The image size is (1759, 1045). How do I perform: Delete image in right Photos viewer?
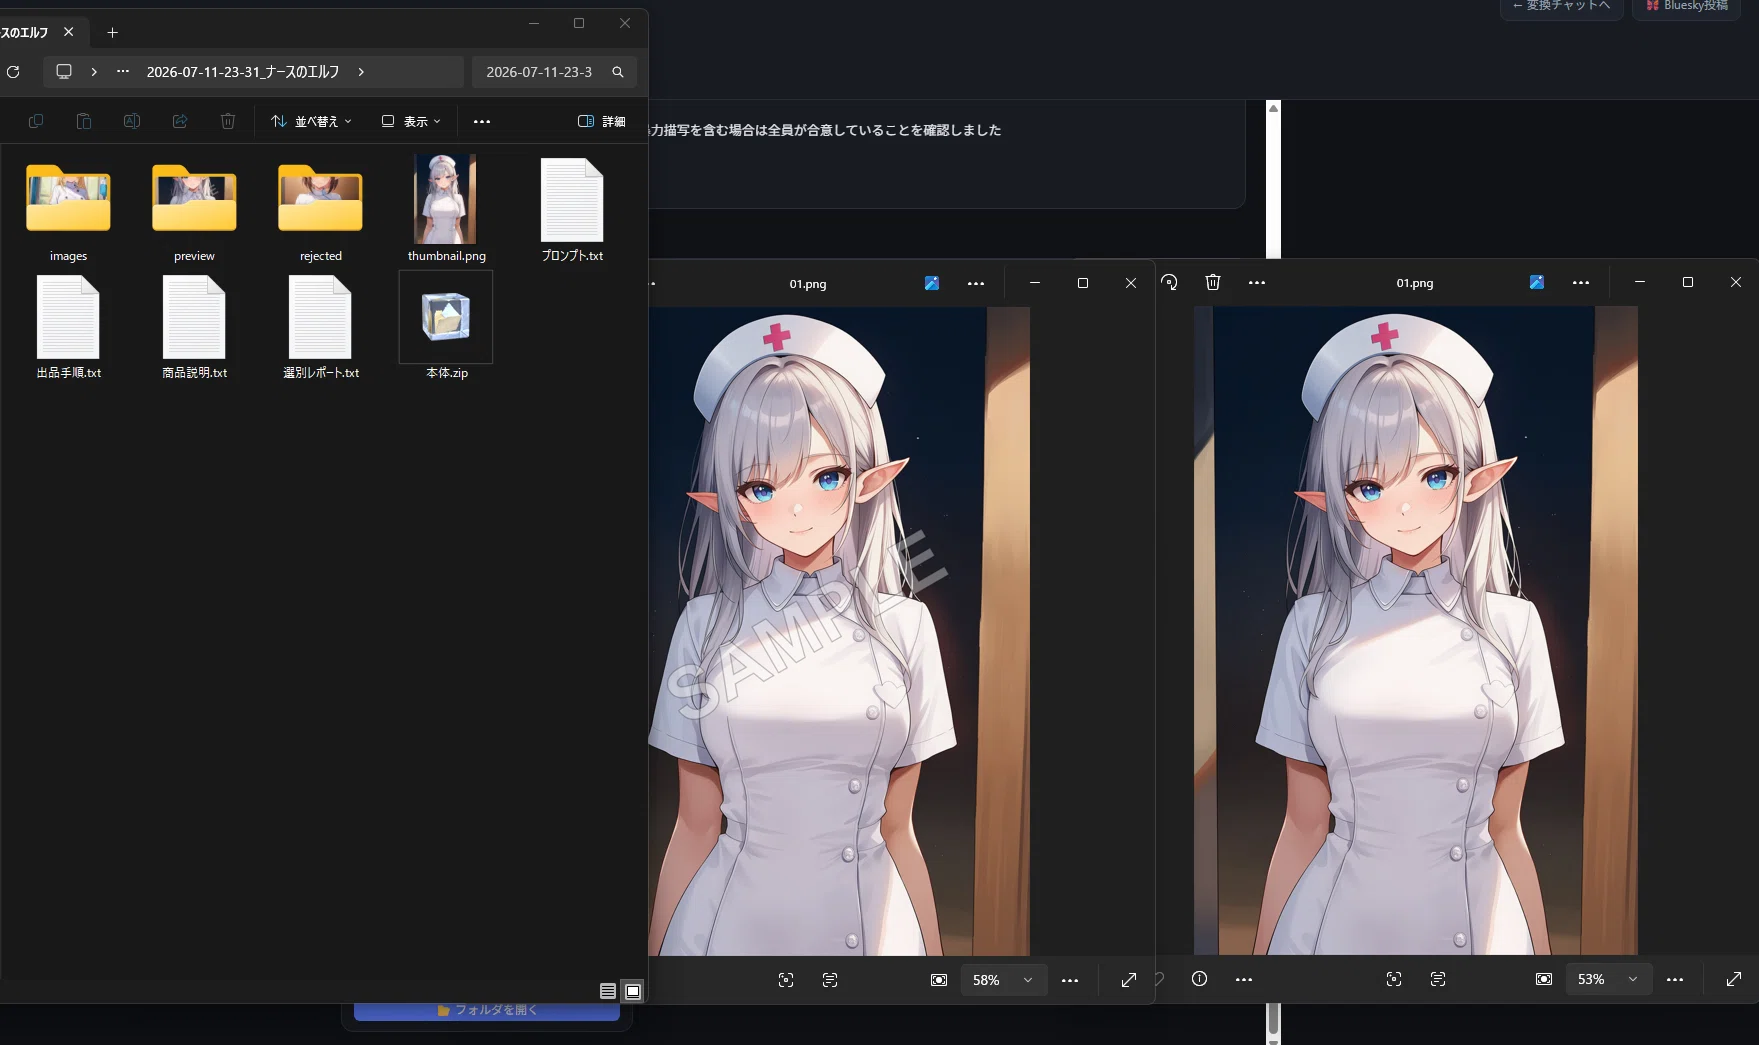1213,282
